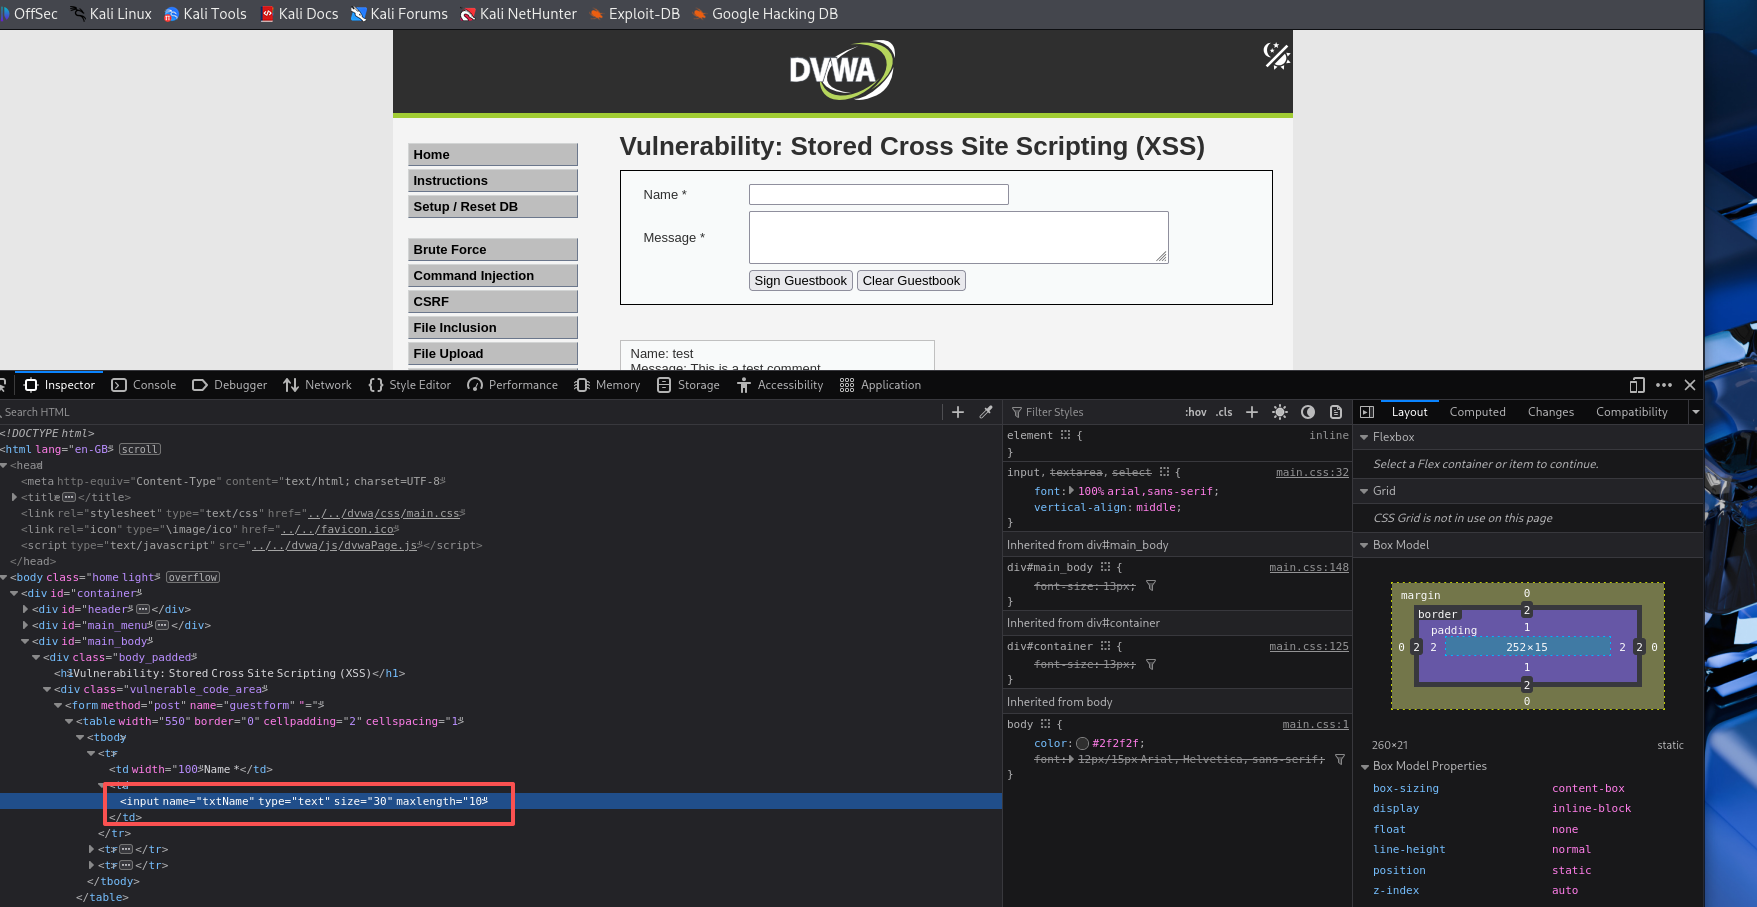Open the Compatibility sidebar tab

tap(1632, 412)
